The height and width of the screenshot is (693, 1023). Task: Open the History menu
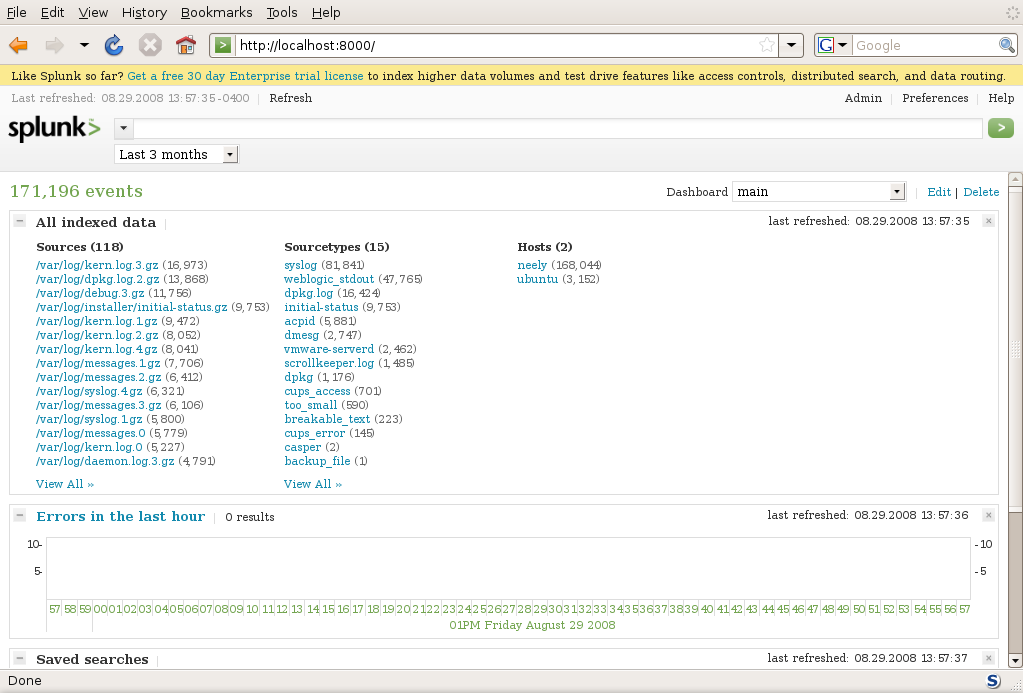[x=144, y=12]
